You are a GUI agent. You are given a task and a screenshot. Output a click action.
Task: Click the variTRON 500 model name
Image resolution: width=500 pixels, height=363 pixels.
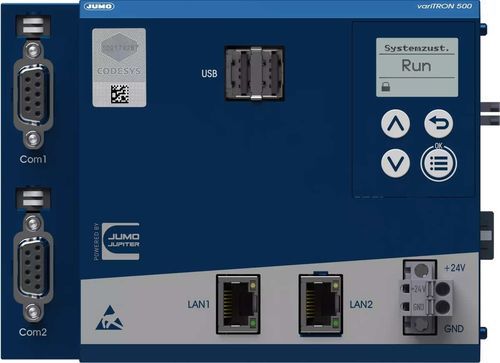tap(444, 6)
